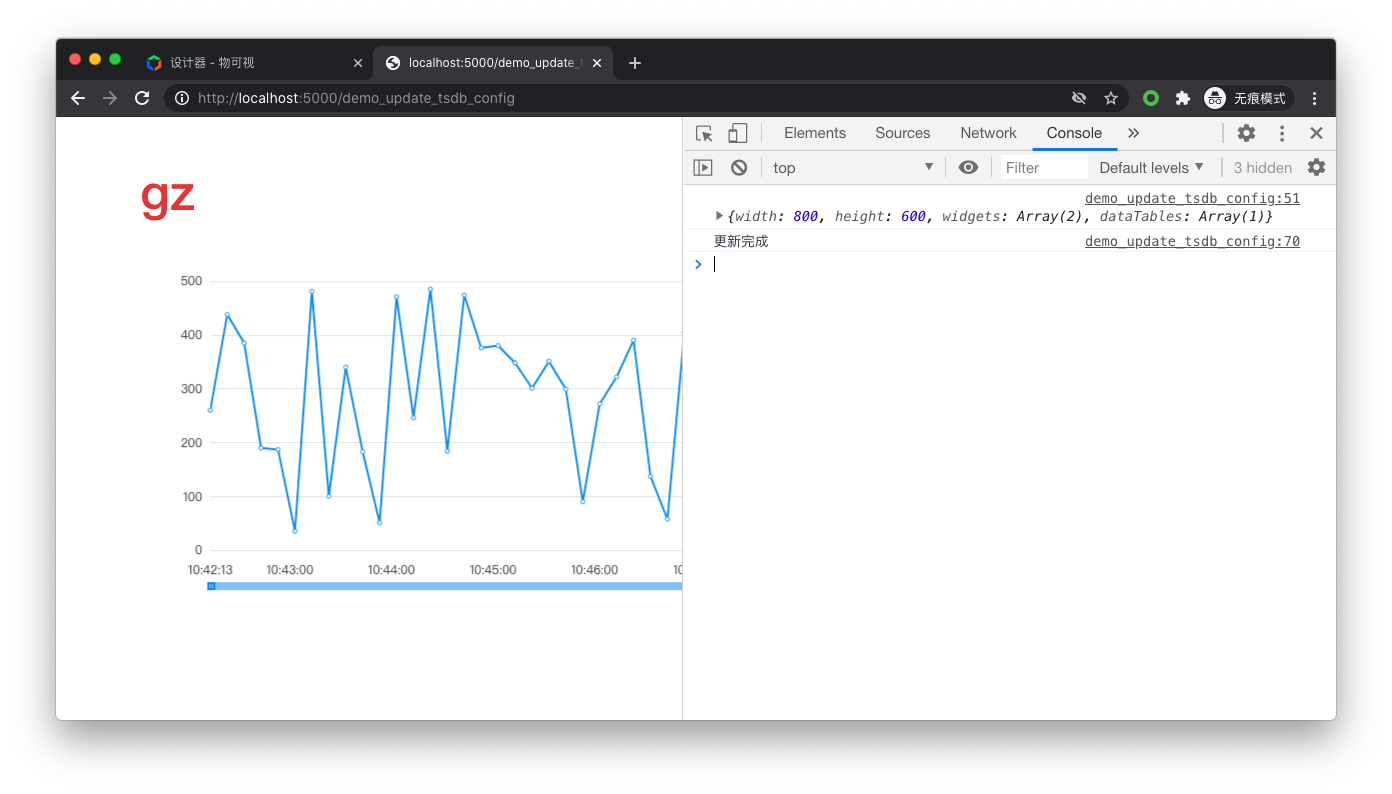
Task: Click the slider's left handle
Action: (211, 586)
